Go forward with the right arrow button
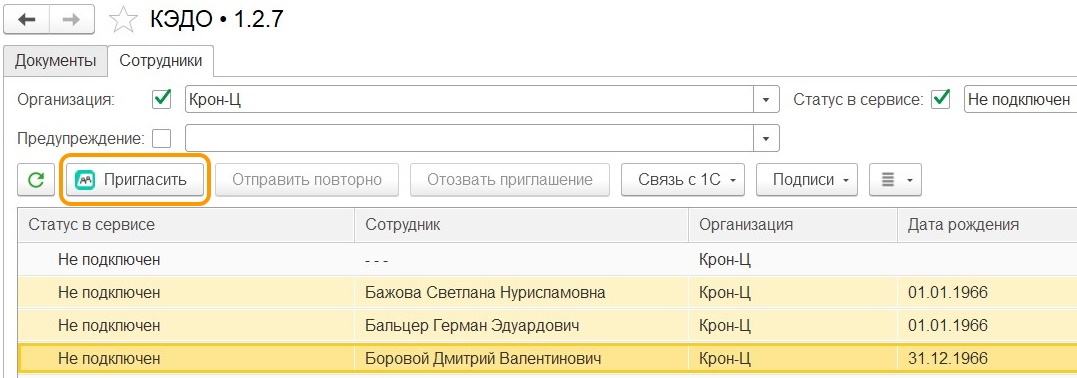The image size is (1077, 378). pos(71,19)
